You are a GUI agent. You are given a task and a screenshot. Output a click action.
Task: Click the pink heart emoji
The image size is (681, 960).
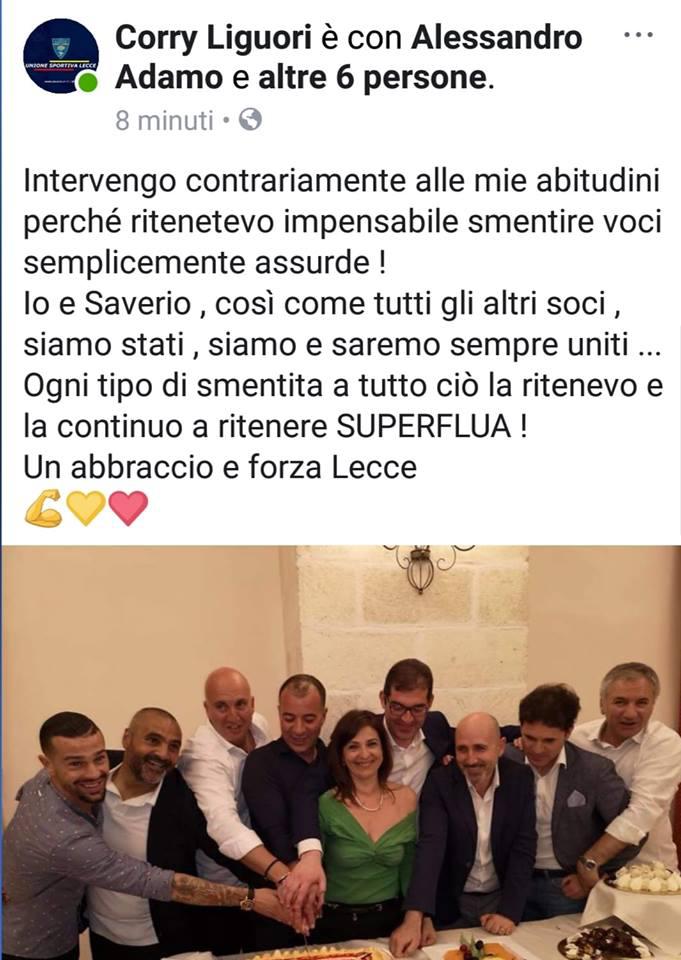tap(128, 508)
